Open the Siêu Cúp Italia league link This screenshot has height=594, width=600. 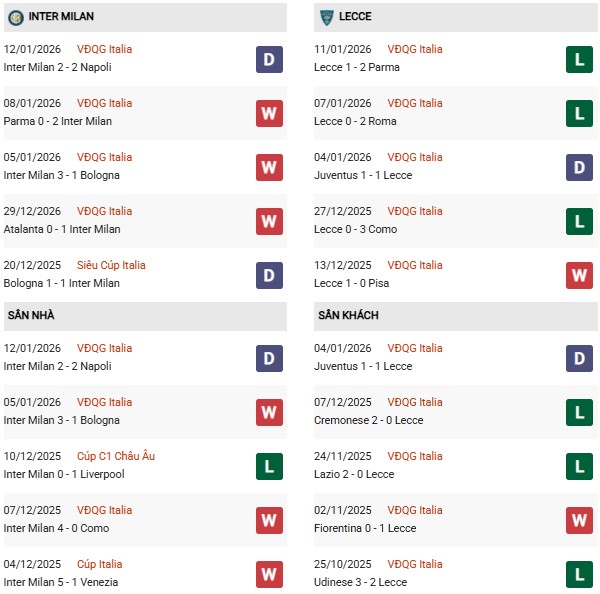(x=114, y=265)
